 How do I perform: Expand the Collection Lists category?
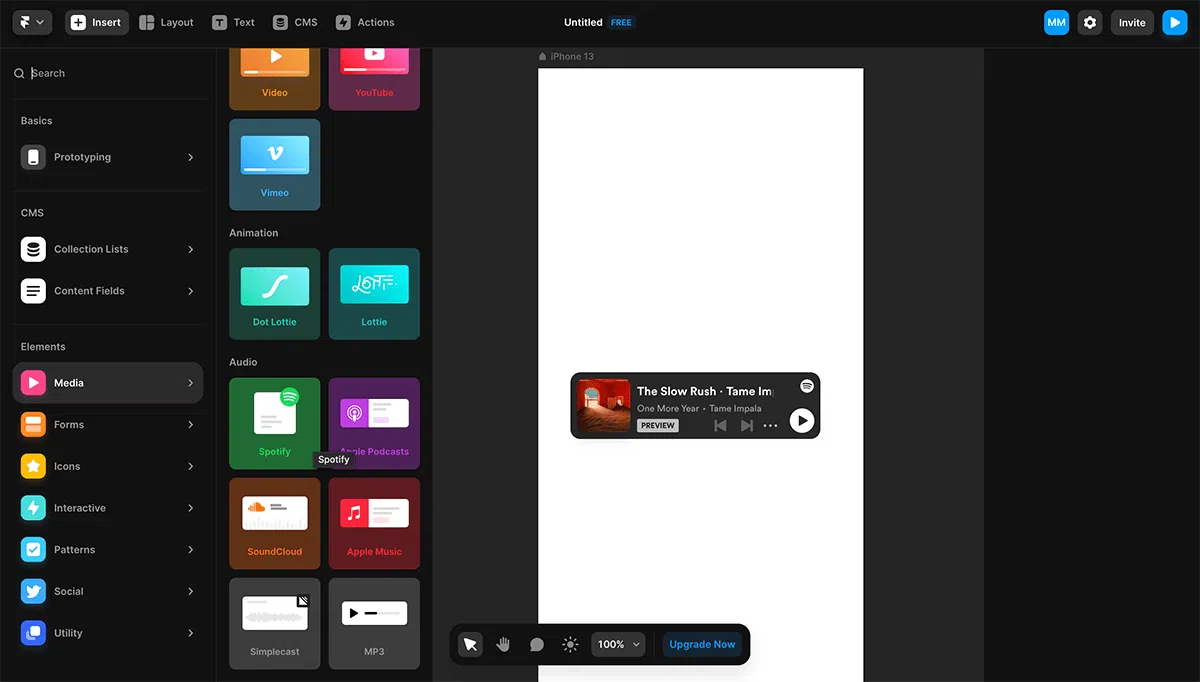click(108, 249)
